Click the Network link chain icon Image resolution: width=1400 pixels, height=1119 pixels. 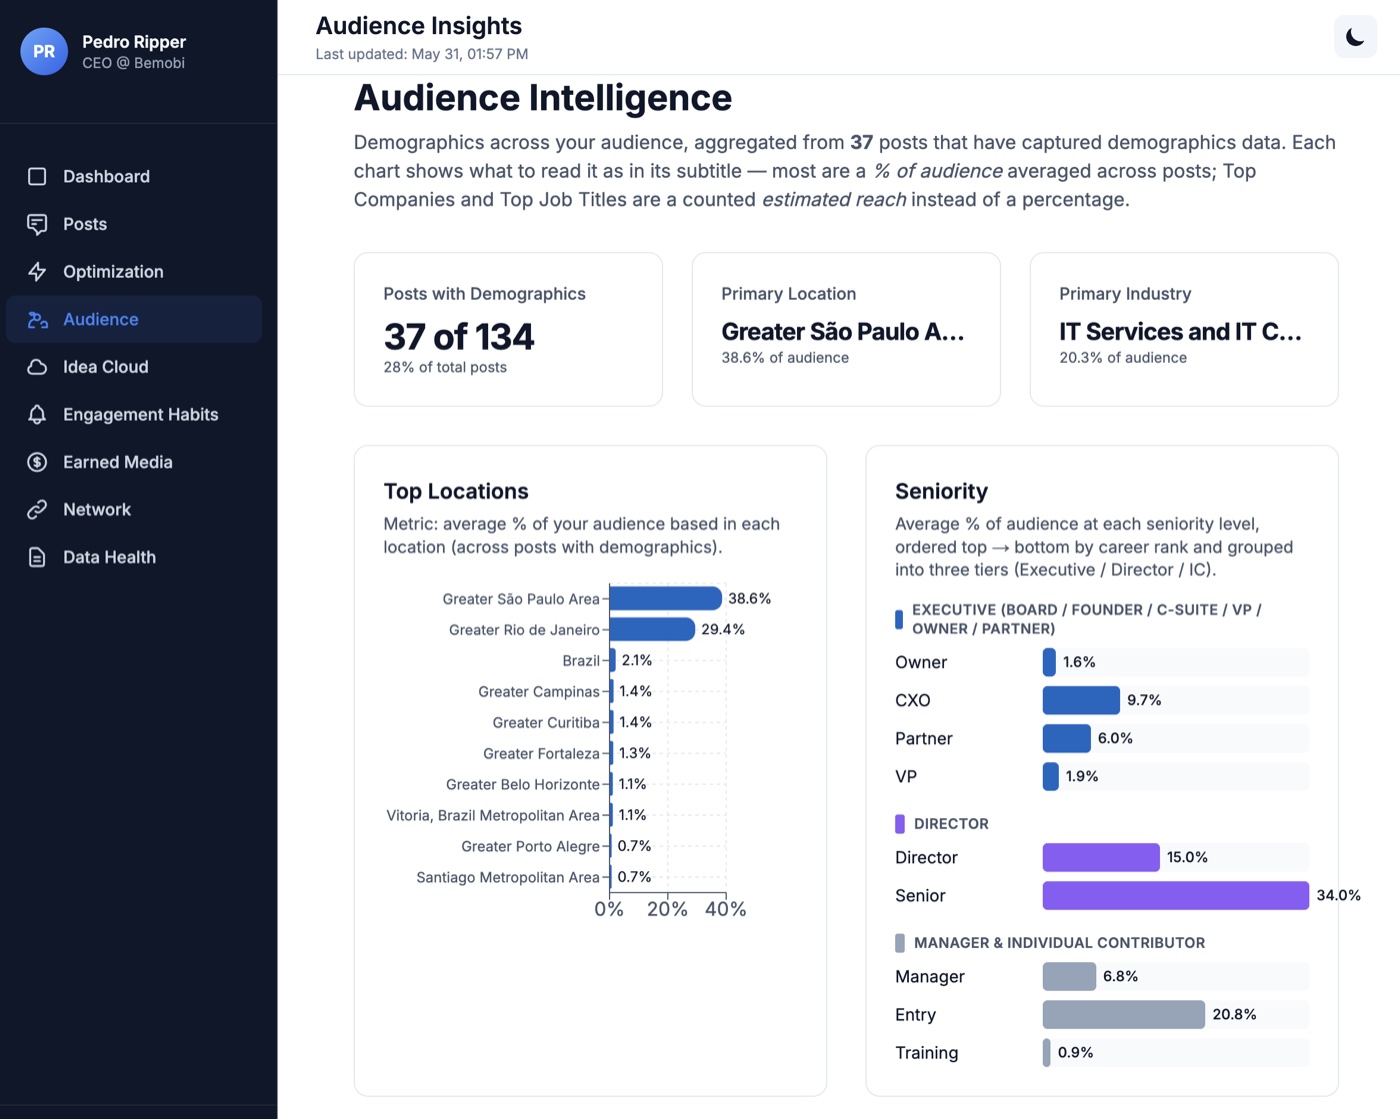pyautogui.click(x=37, y=510)
